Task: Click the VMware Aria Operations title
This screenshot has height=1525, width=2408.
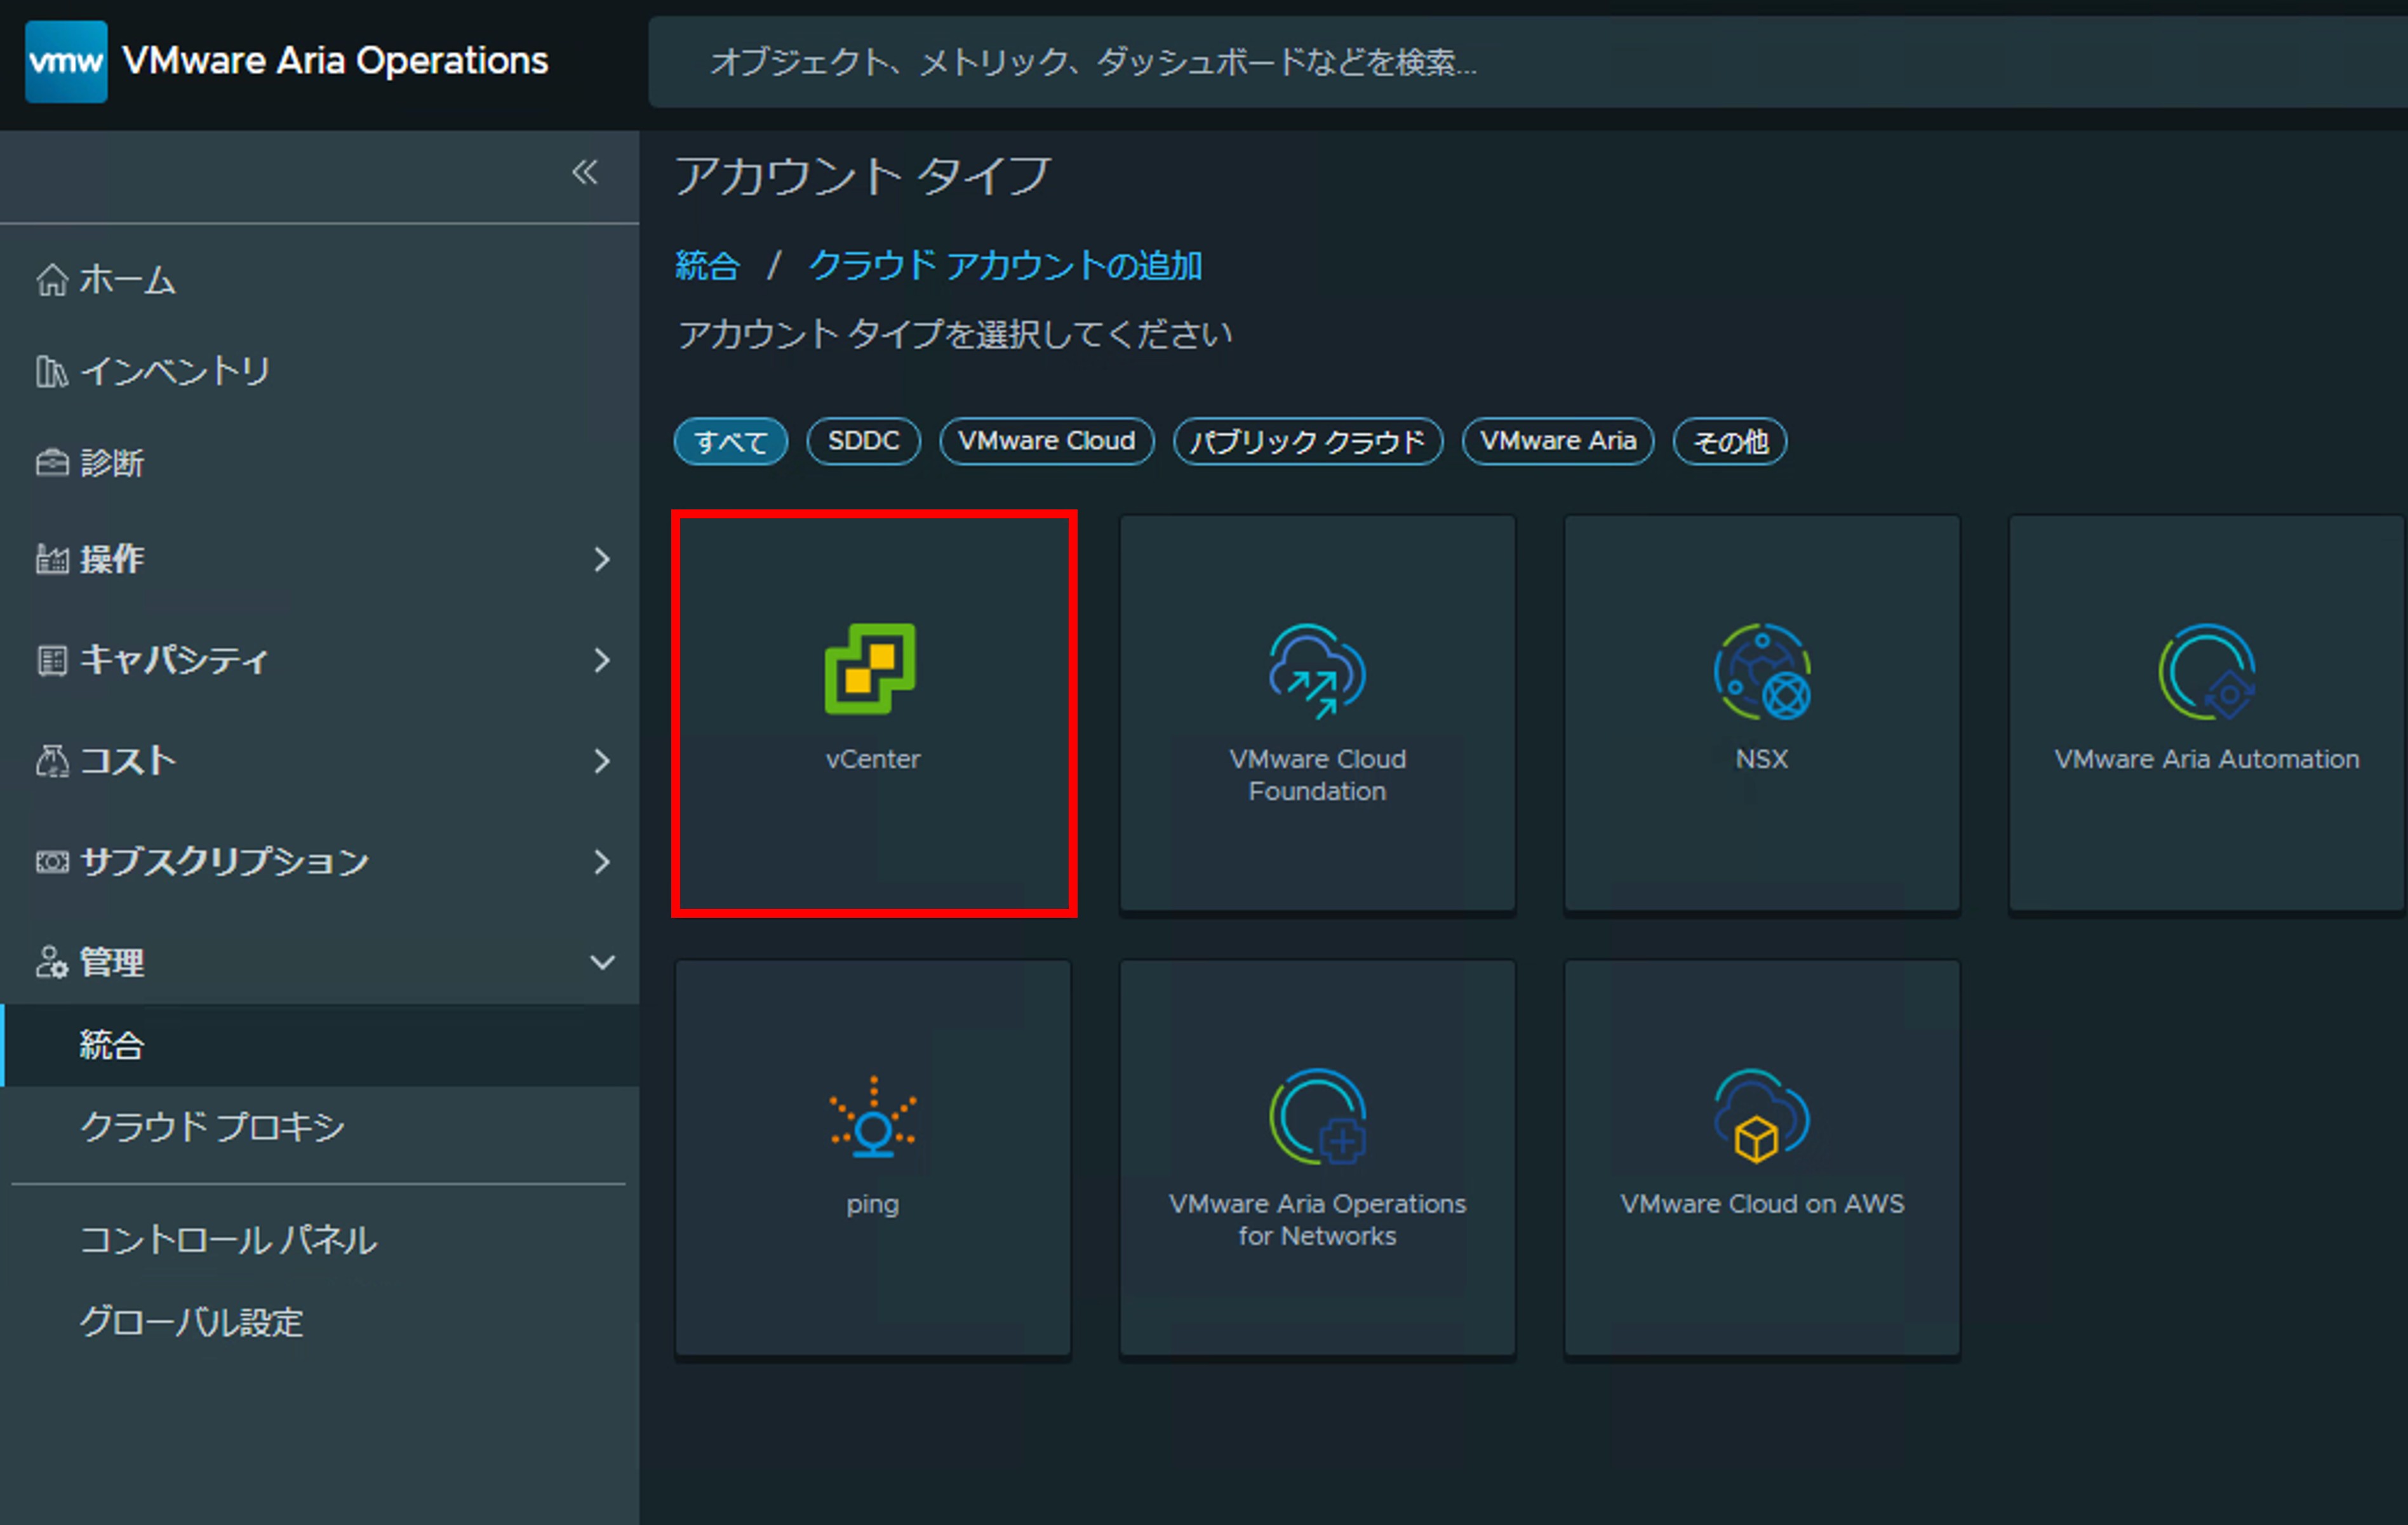Action: [335, 61]
